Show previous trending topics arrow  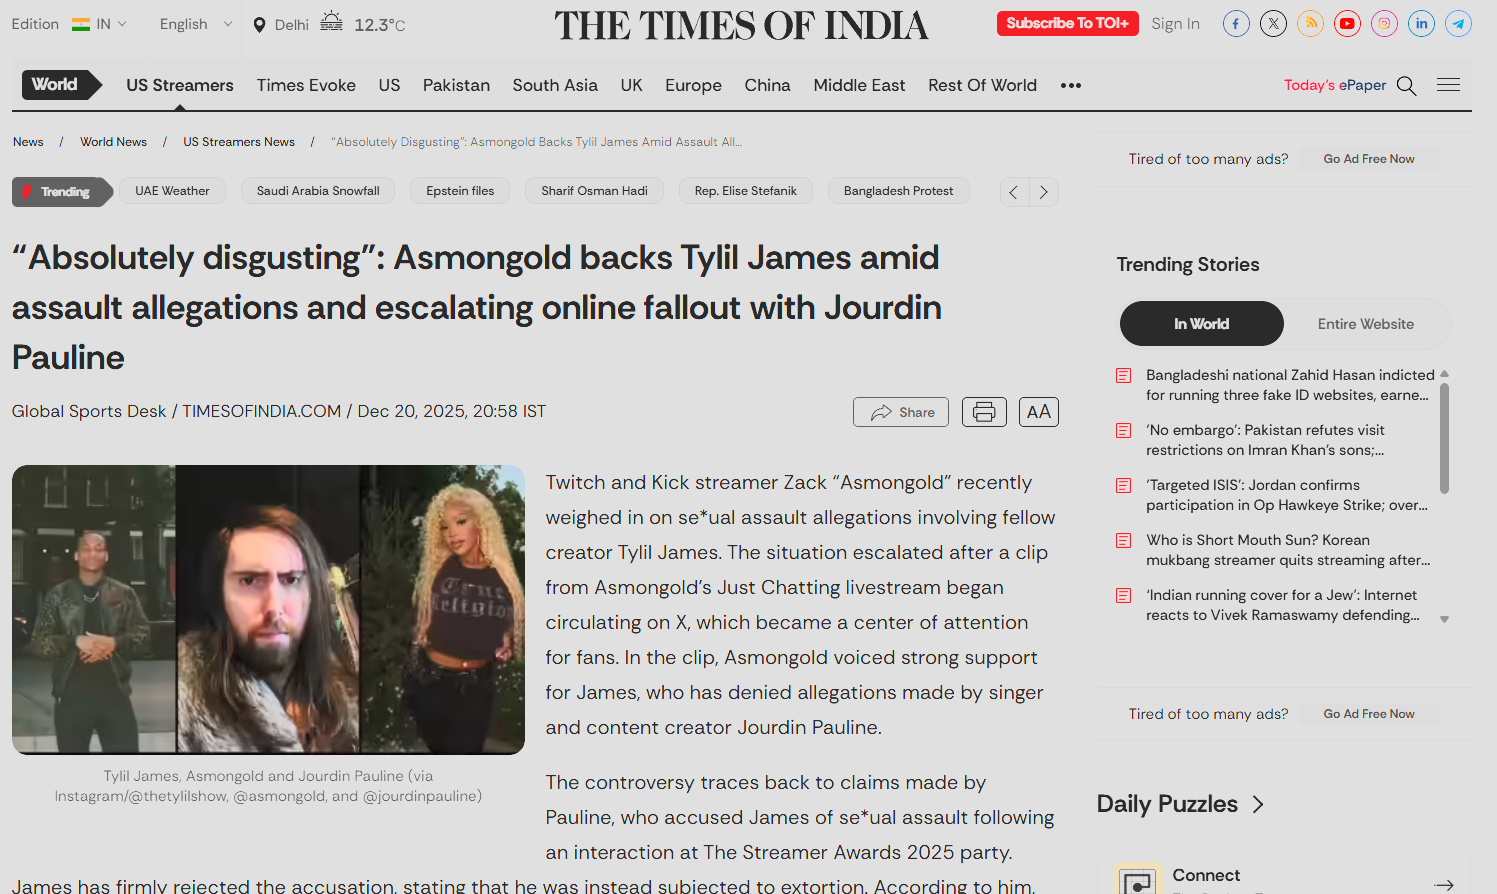point(1014,192)
